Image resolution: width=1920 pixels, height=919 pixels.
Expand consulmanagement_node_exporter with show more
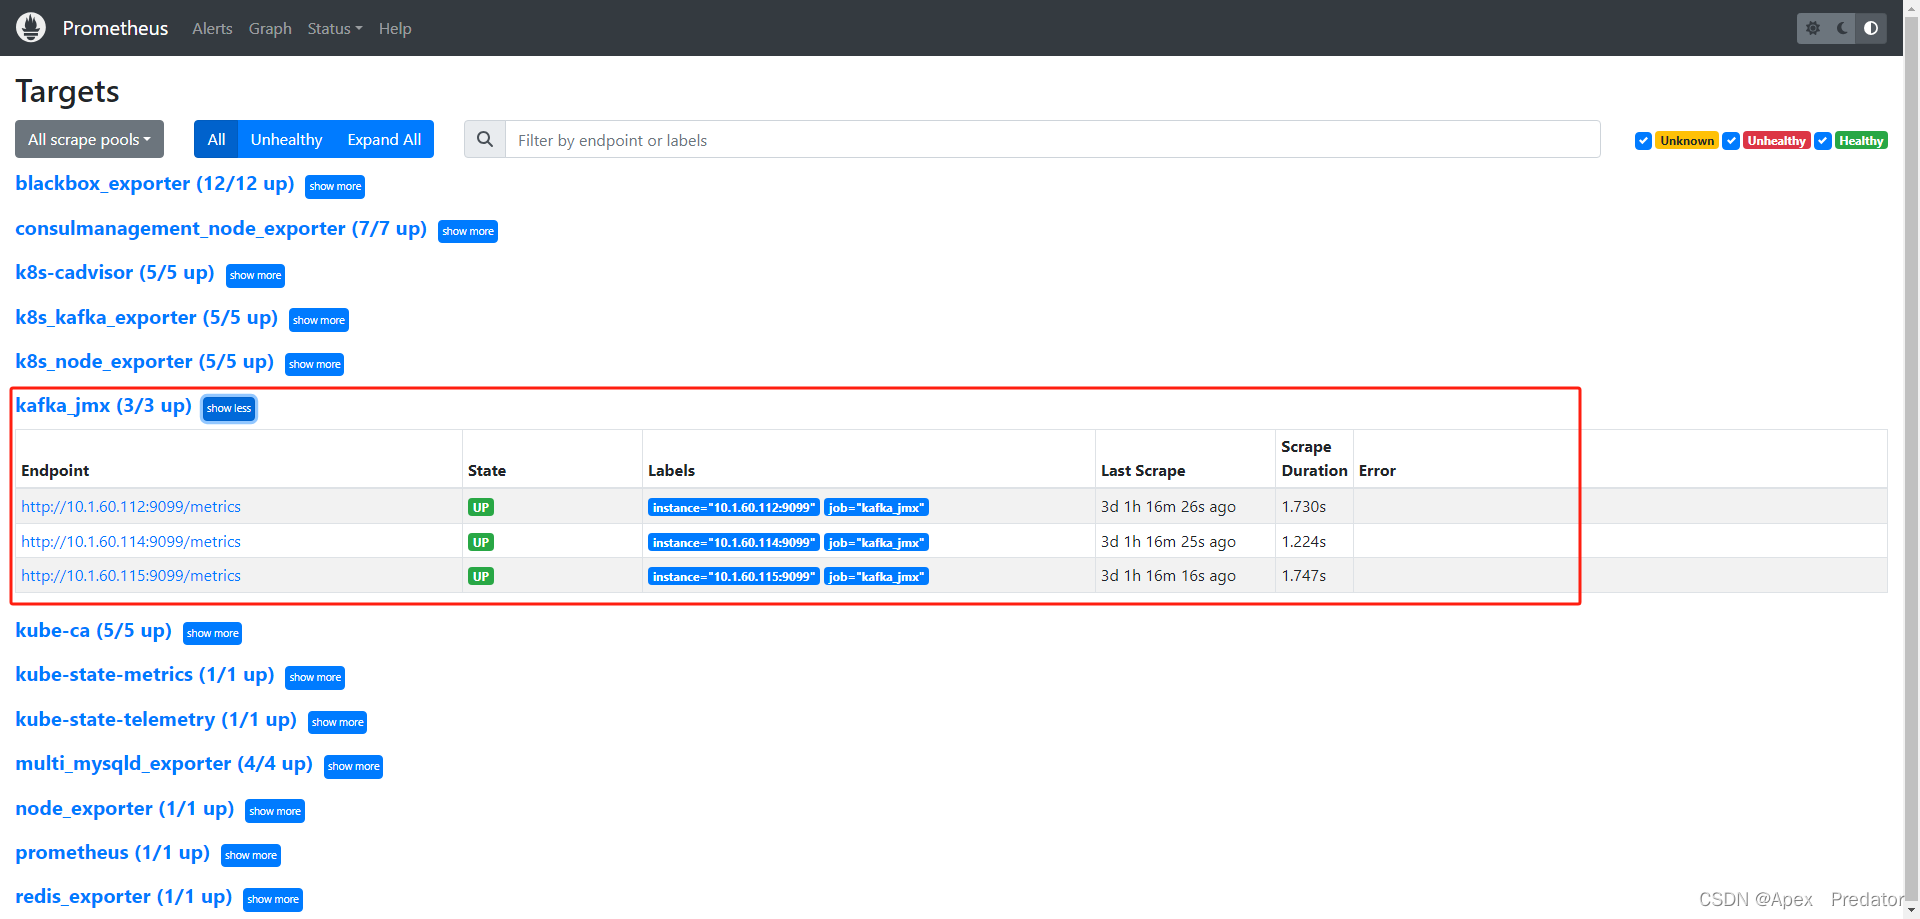point(468,231)
